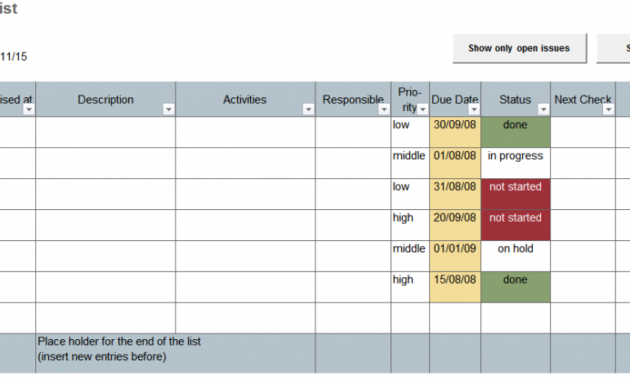
Task: Select due date cell 01/08/08
Action: coord(455,163)
